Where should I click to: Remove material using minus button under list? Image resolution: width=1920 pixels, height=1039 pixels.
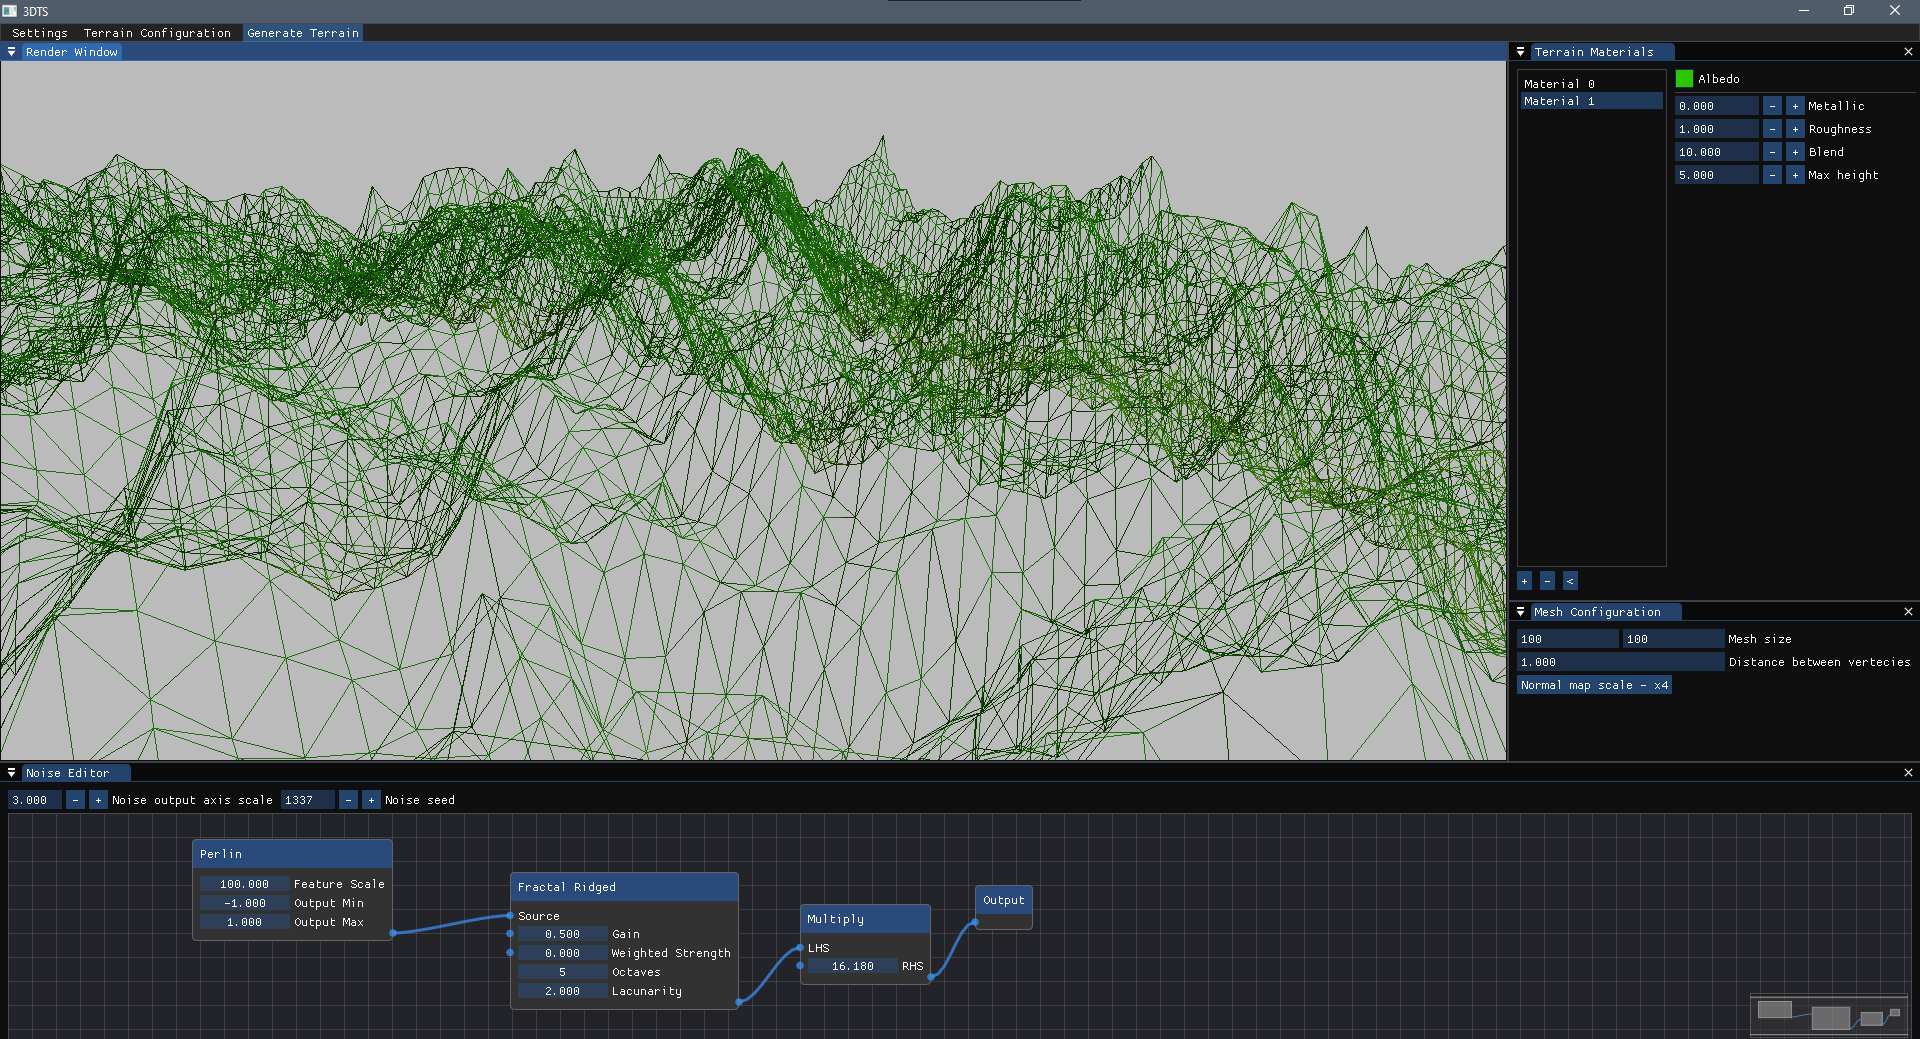click(x=1547, y=581)
